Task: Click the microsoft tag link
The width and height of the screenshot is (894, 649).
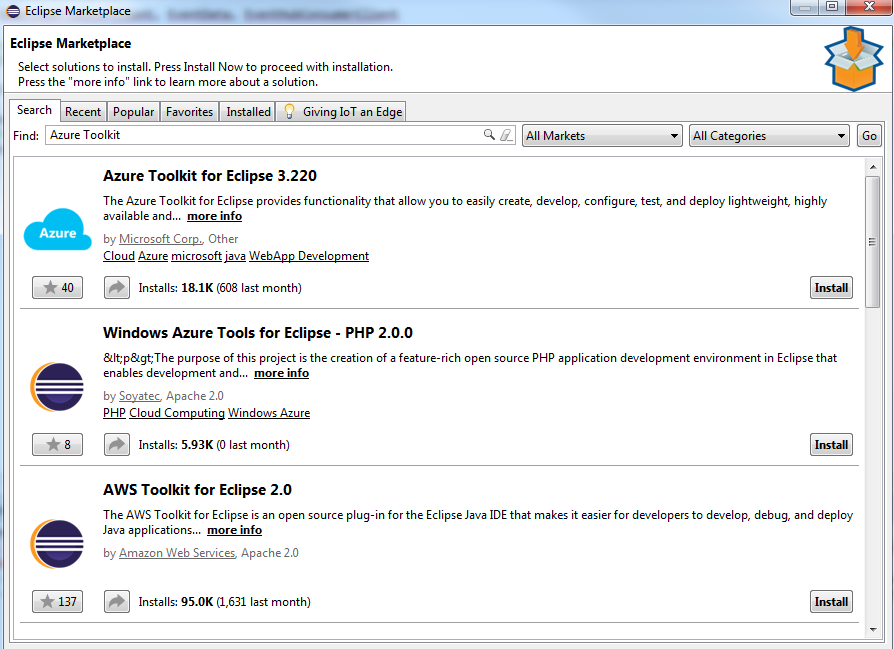Action: [x=196, y=256]
